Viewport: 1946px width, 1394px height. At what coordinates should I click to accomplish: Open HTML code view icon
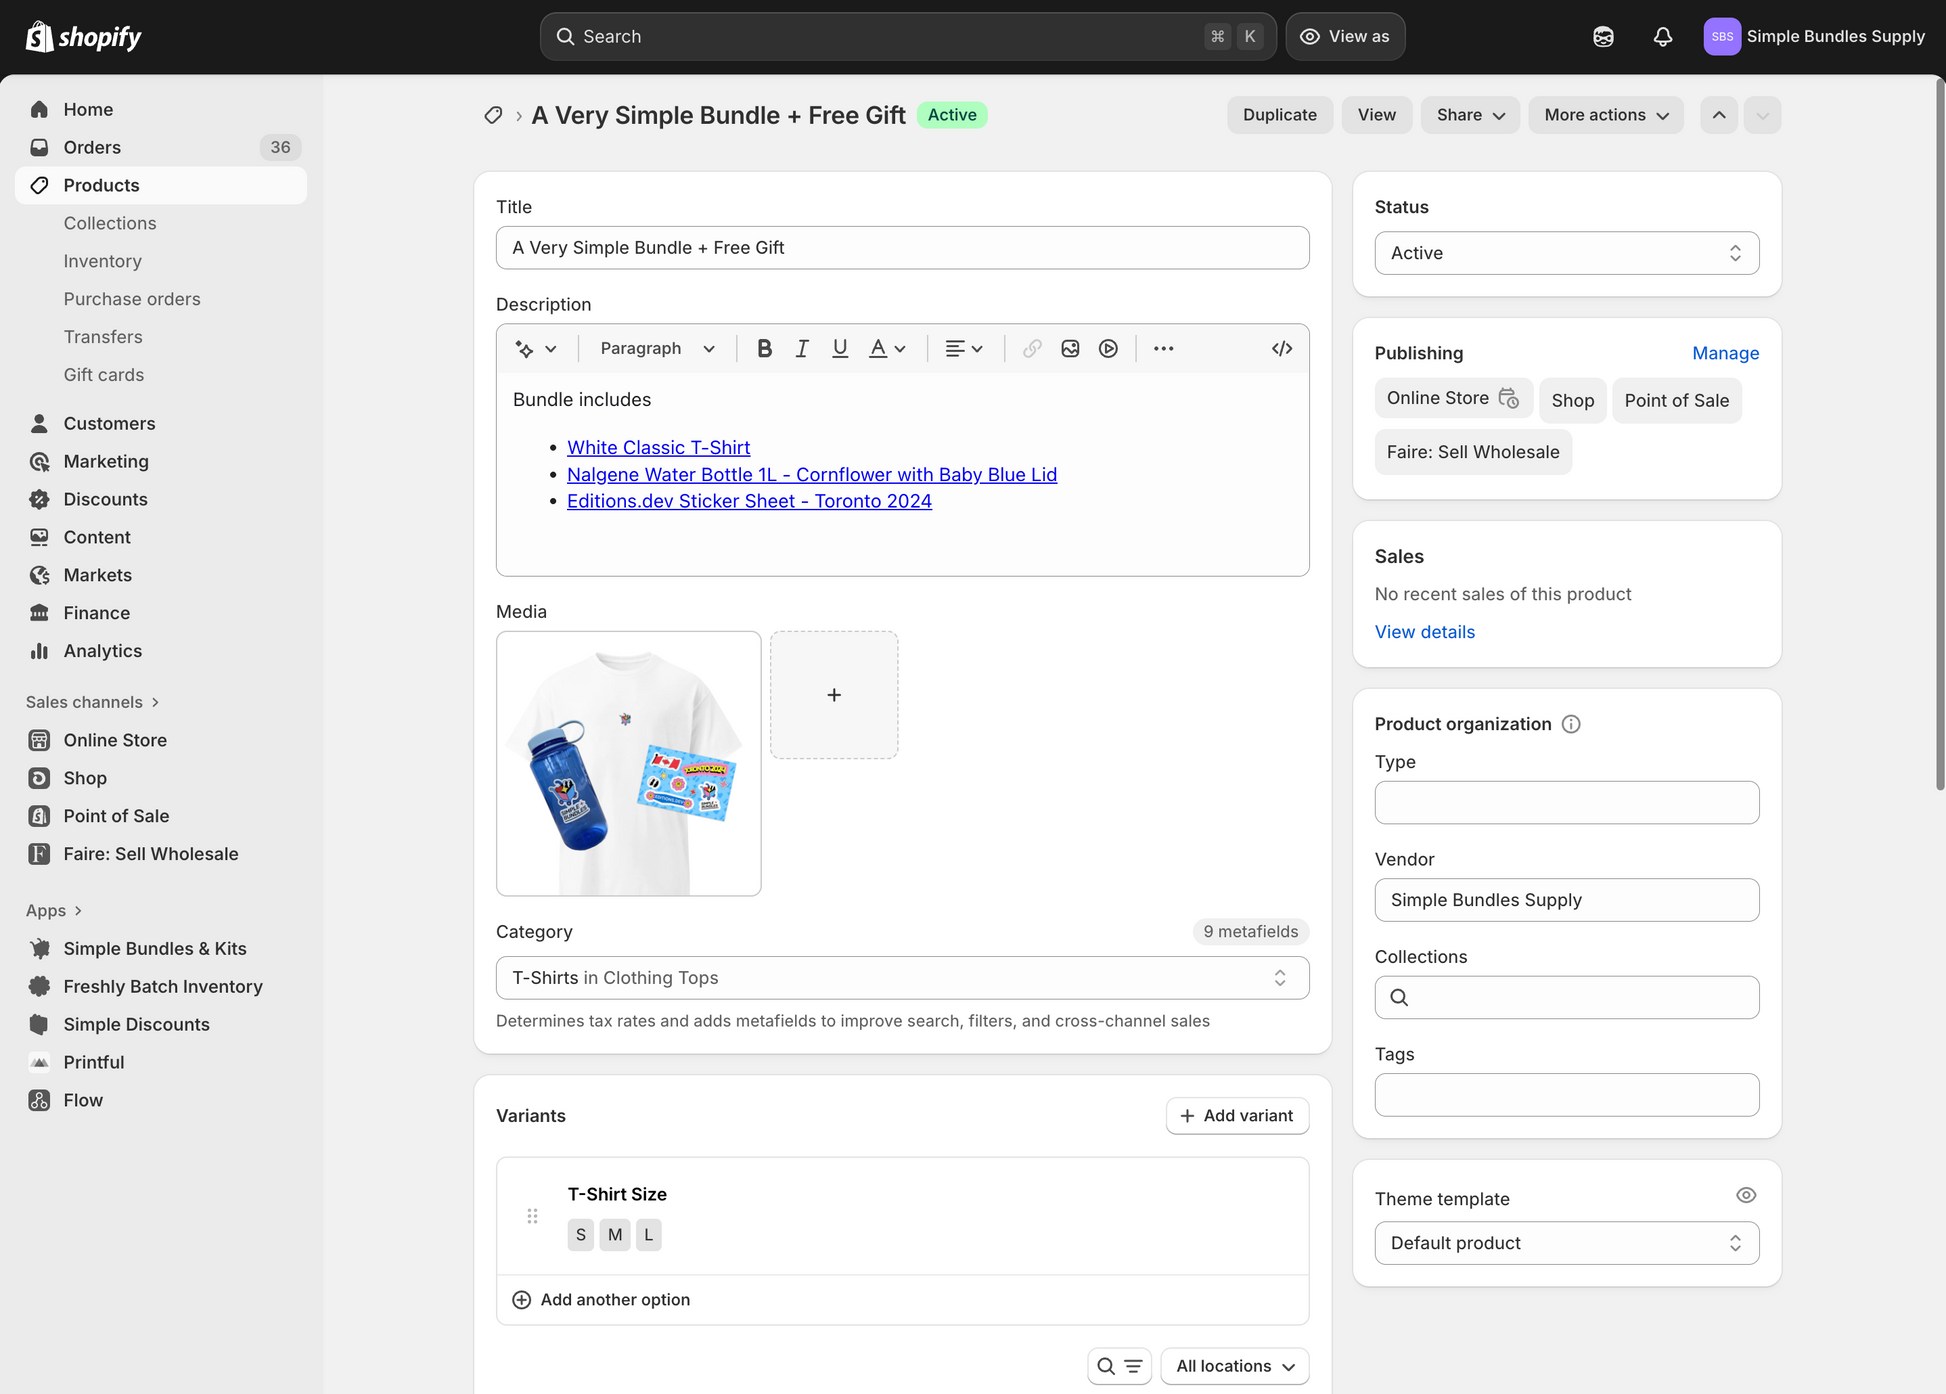tap(1281, 348)
